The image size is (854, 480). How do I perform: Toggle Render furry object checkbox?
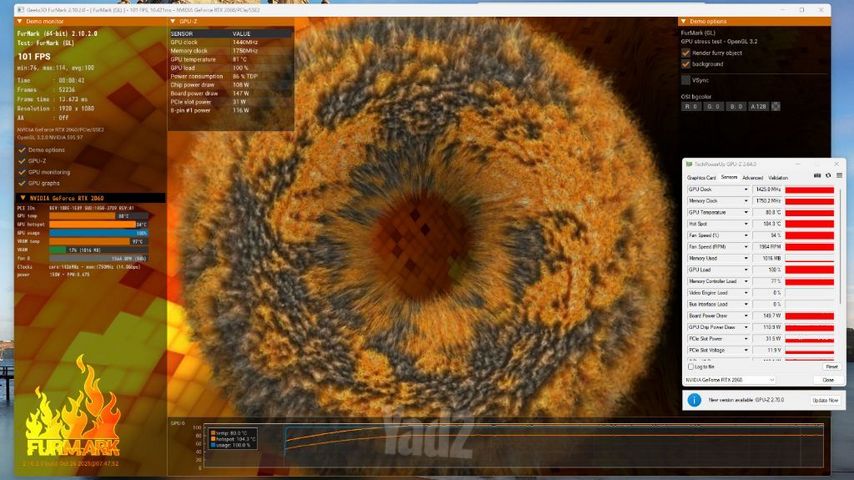tap(686, 53)
